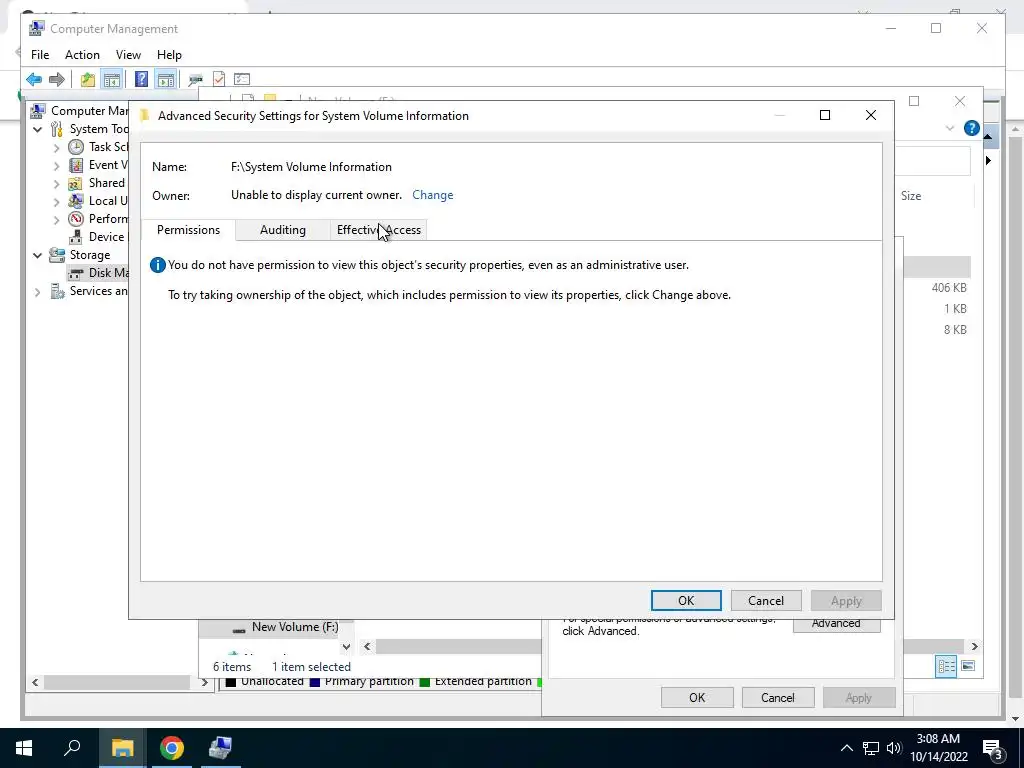Switch Explorer to large icons view
The height and width of the screenshot is (768, 1024).
968,666
